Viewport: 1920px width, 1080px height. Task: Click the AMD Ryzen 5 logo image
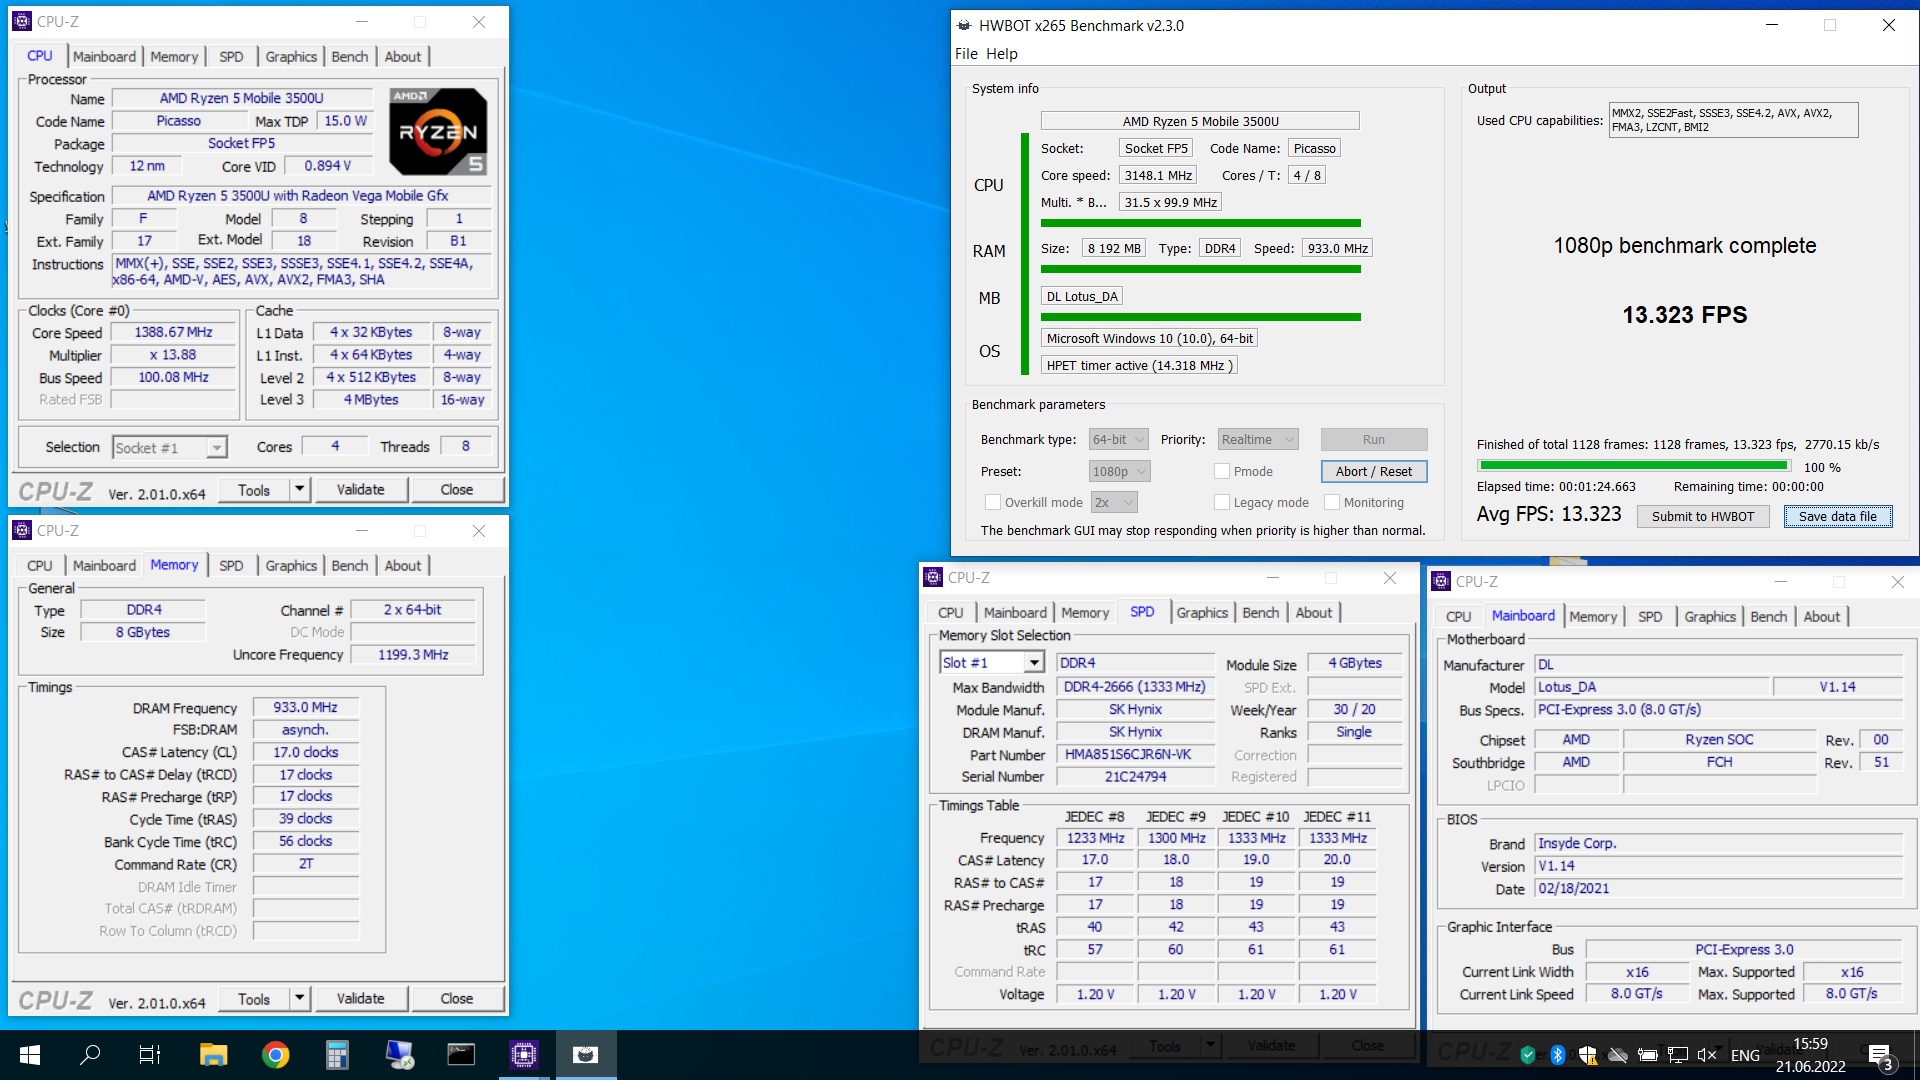[438, 131]
